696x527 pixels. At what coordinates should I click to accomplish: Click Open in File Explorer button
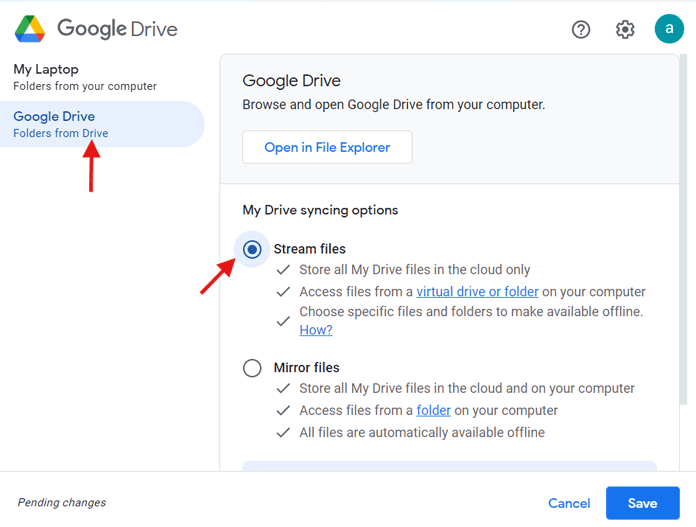(x=327, y=147)
